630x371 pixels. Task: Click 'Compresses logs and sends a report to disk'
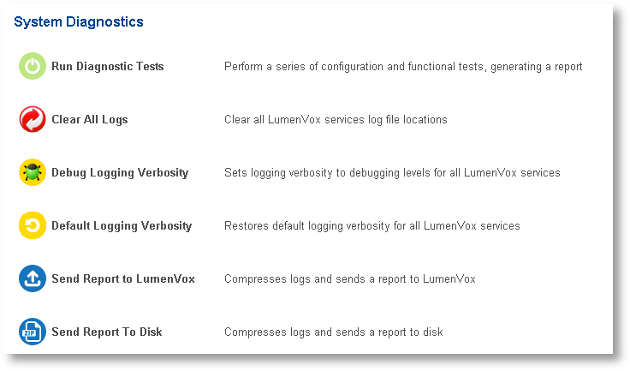tap(333, 332)
